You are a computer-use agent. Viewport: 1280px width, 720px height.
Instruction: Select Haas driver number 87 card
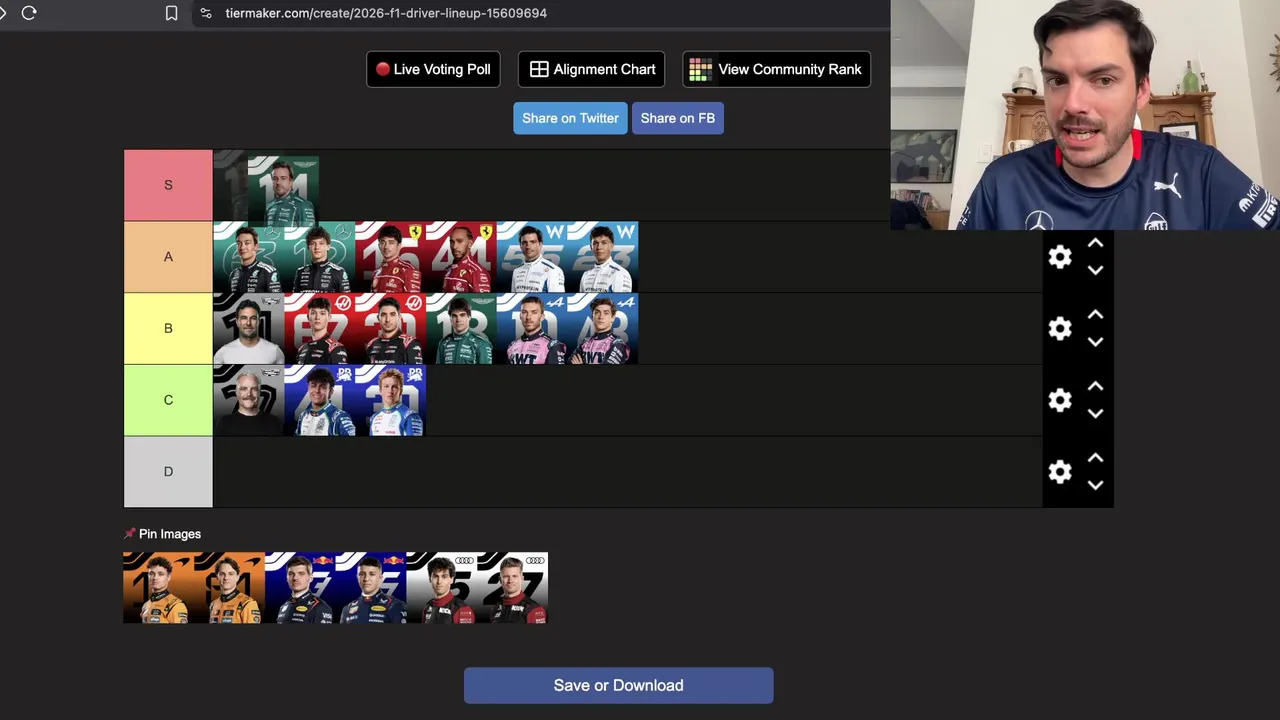click(x=319, y=329)
